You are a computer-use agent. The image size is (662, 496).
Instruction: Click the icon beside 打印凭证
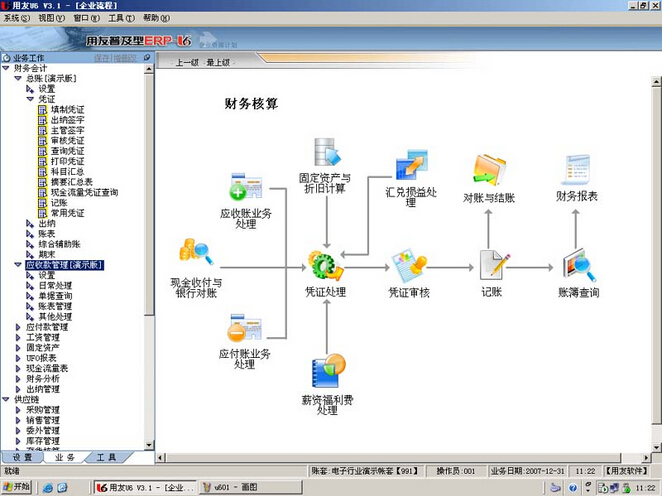pos(43,161)
